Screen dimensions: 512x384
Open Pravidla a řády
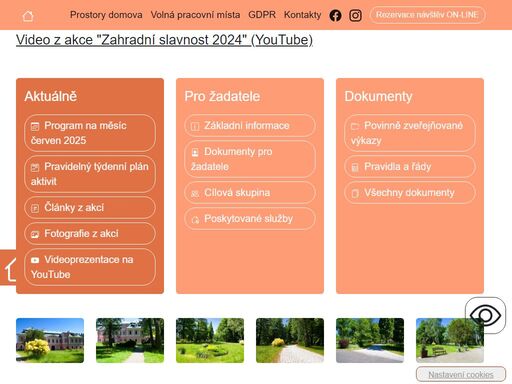[x=410, y=166]
